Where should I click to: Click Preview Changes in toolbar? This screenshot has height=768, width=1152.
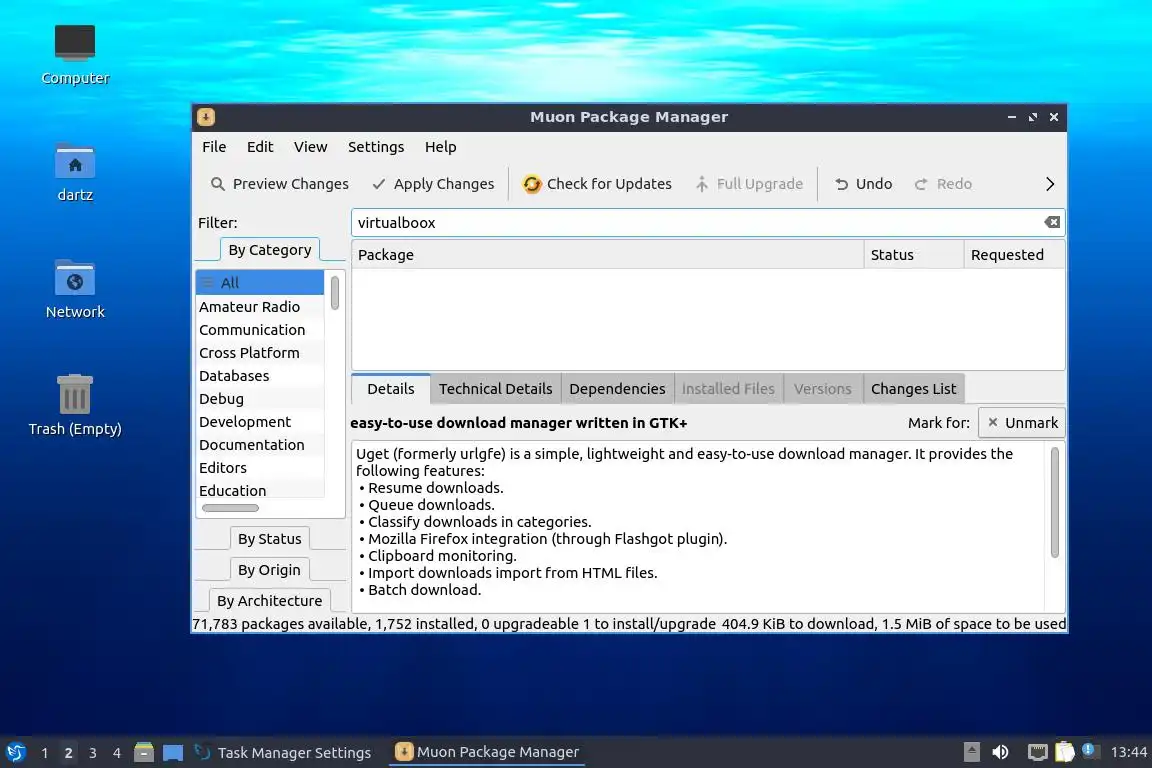click(279, 184)
